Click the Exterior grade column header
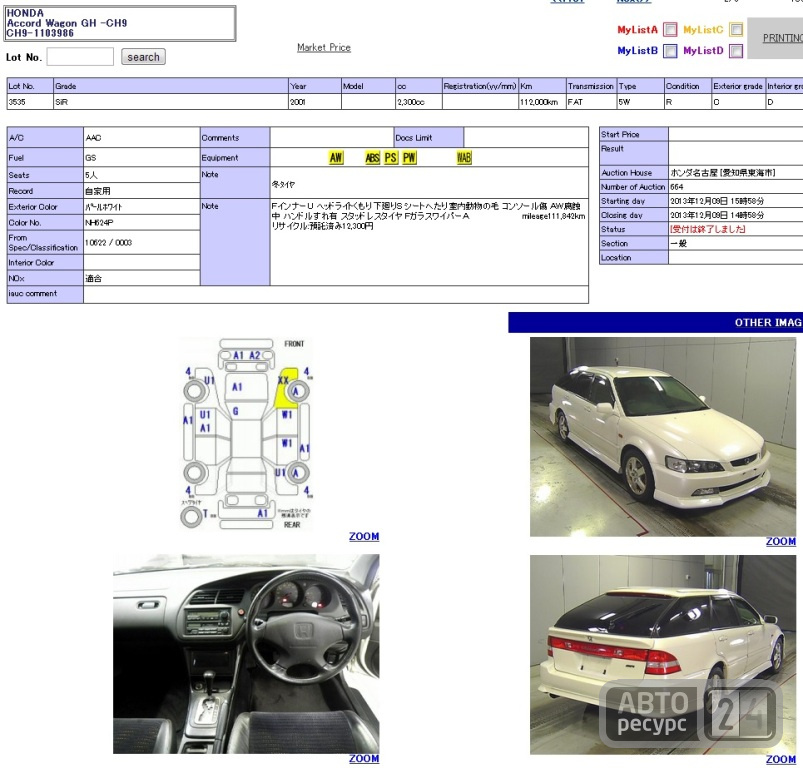Screen dimensions: 803x768 [x=738, y=86]
